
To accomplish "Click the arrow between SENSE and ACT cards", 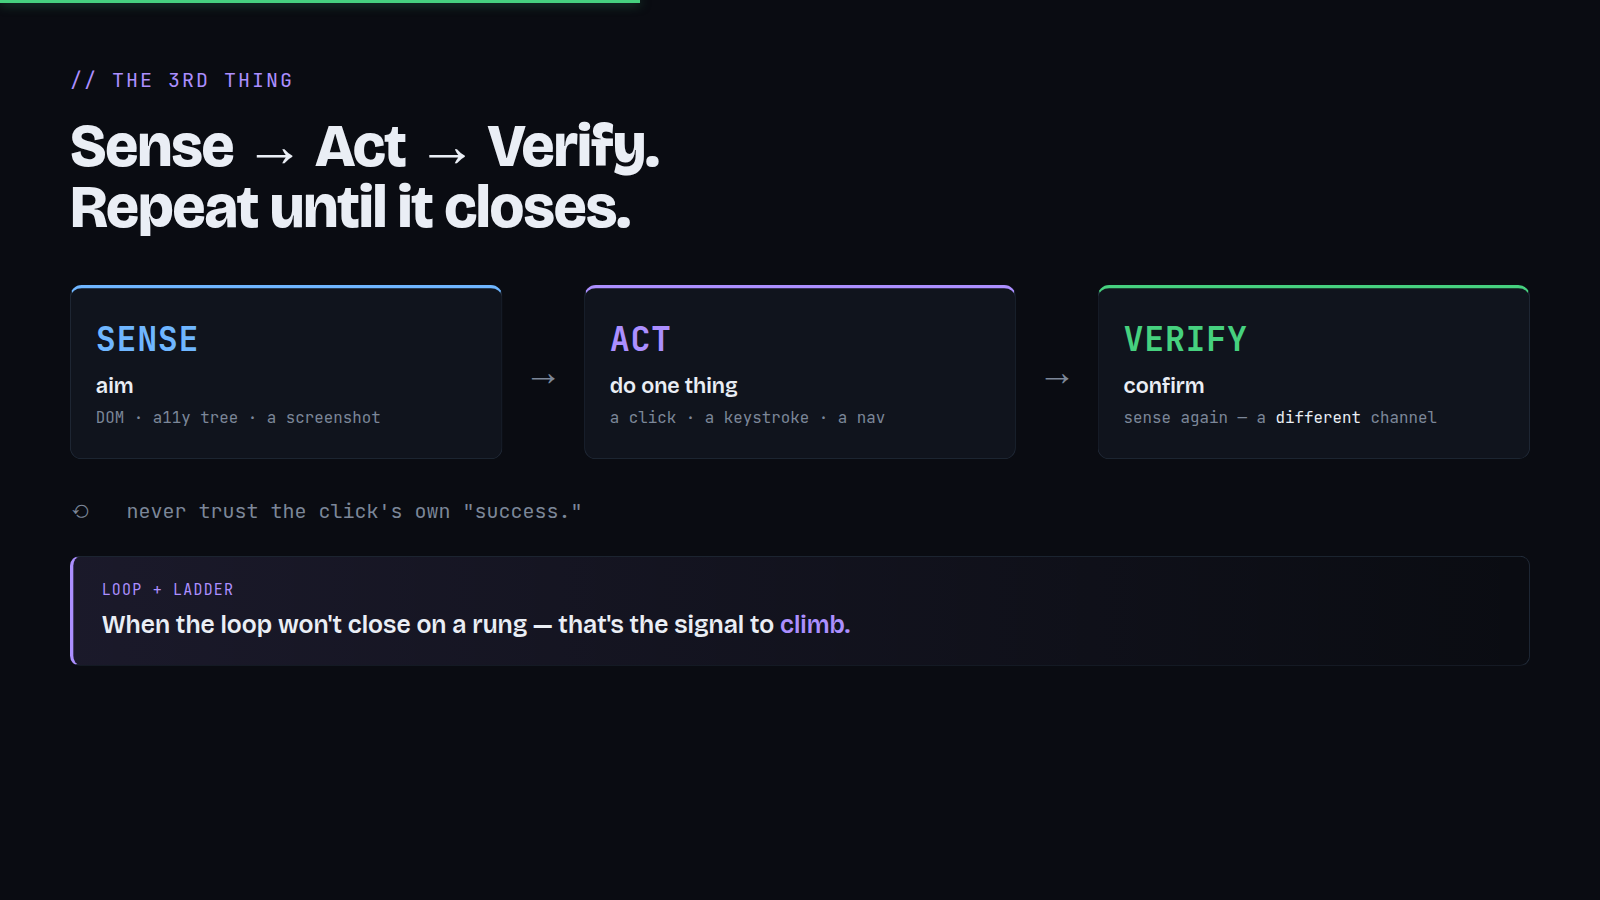I will [x=543, y=379].
